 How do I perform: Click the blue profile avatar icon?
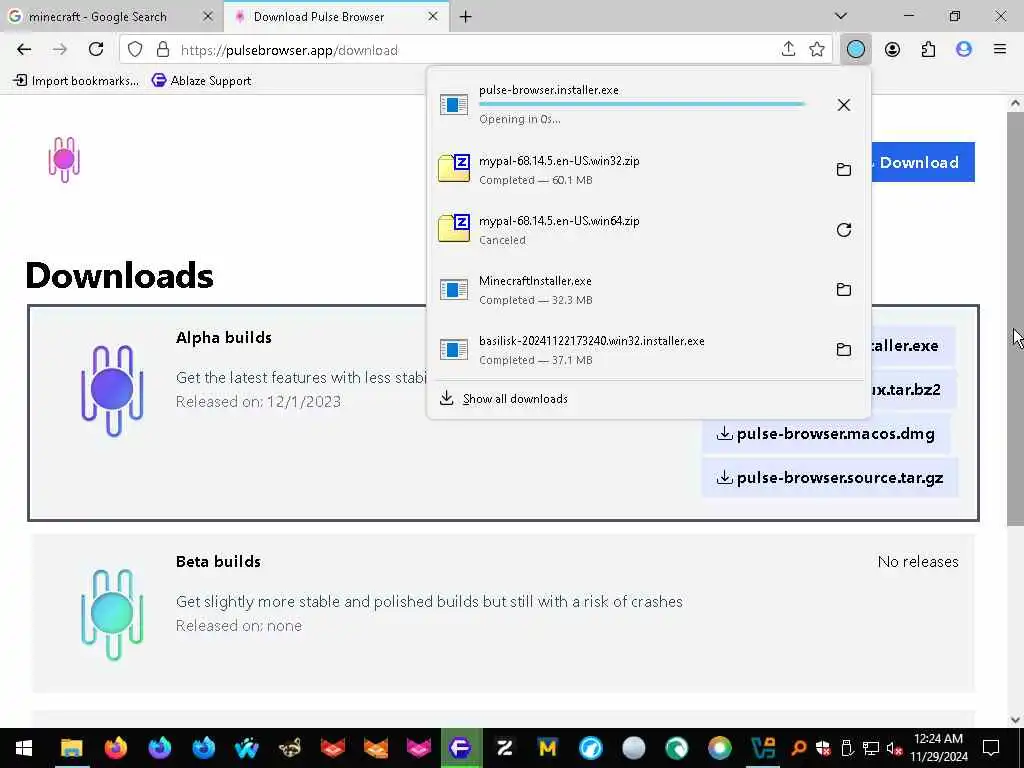[964, 50]
